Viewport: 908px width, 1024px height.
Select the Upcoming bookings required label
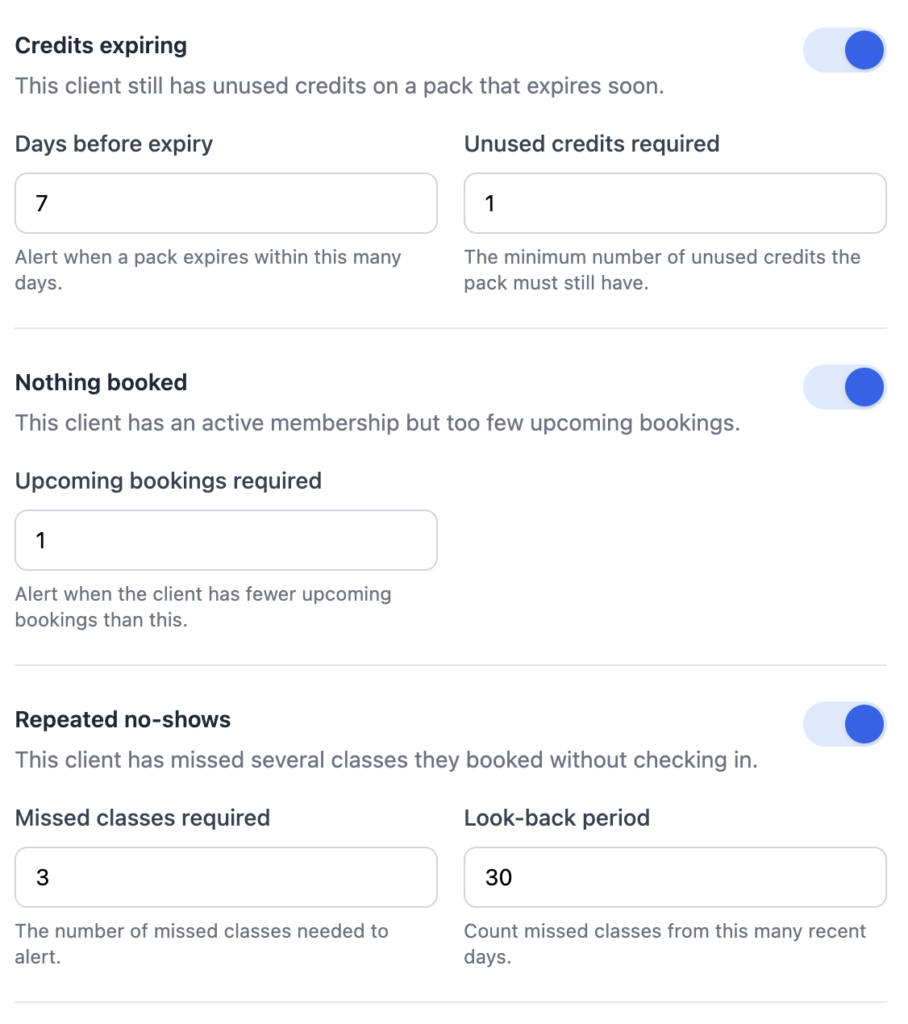[169, 481]
